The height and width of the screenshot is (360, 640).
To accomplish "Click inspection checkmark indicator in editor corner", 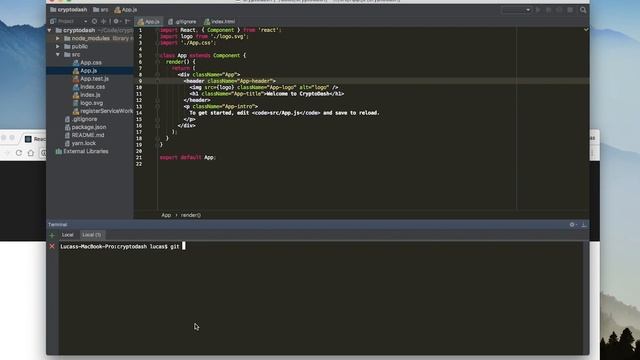I will pos(586,30).
